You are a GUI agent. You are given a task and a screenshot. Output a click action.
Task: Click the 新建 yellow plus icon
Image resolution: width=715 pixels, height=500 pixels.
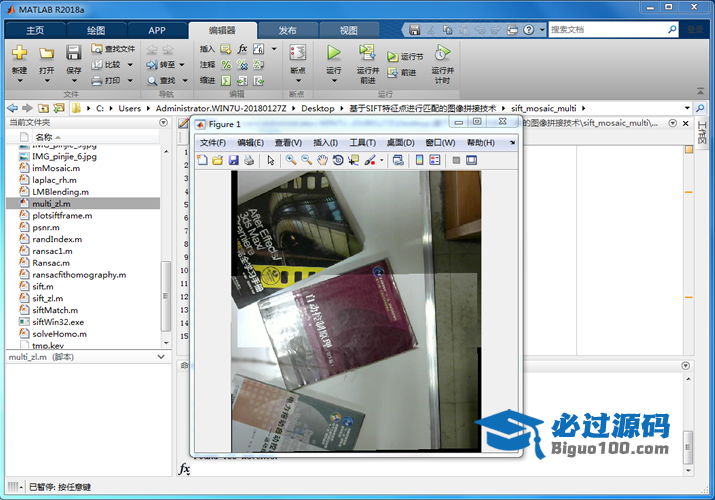(19, 52)
